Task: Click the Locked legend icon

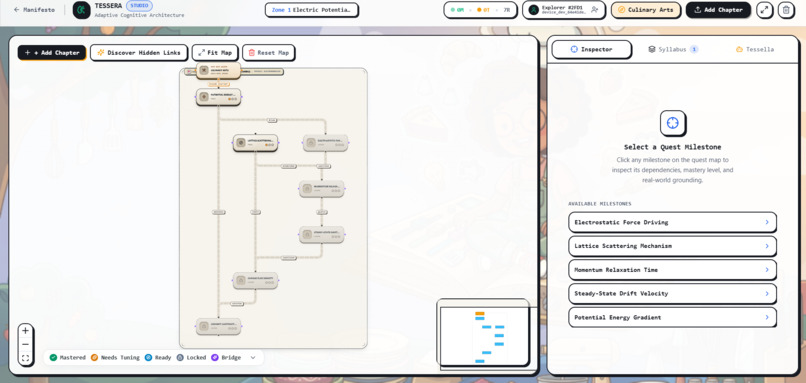Action: 180,357
